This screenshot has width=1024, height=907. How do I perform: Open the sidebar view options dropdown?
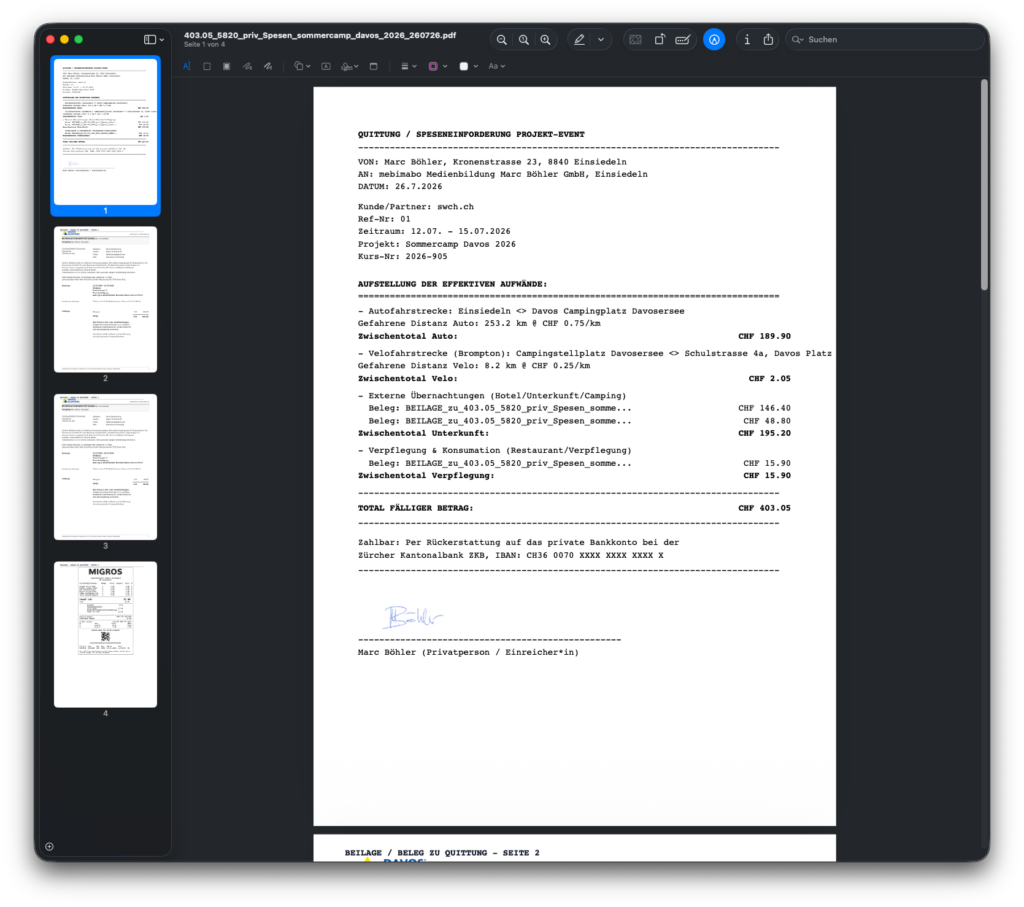point(154,40)
